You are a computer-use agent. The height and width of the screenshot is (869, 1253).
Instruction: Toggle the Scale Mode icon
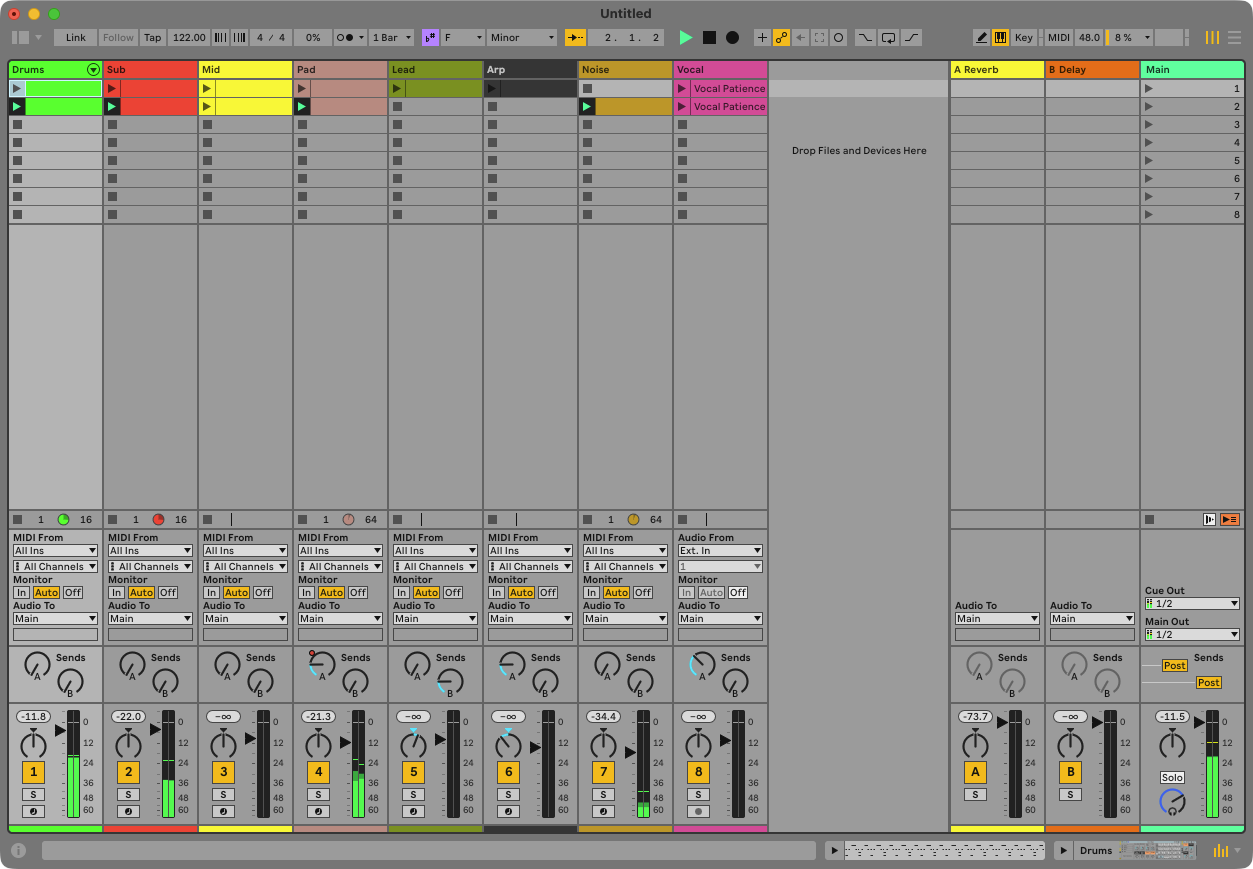pyautogui.click(x=431, y=37)
